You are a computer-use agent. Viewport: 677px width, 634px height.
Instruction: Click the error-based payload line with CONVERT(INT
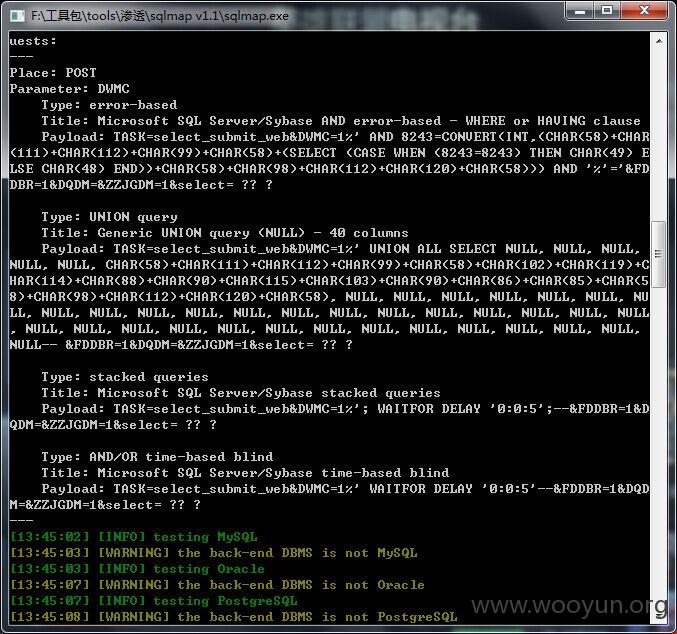pyautogui.click(x=345, y=137)
